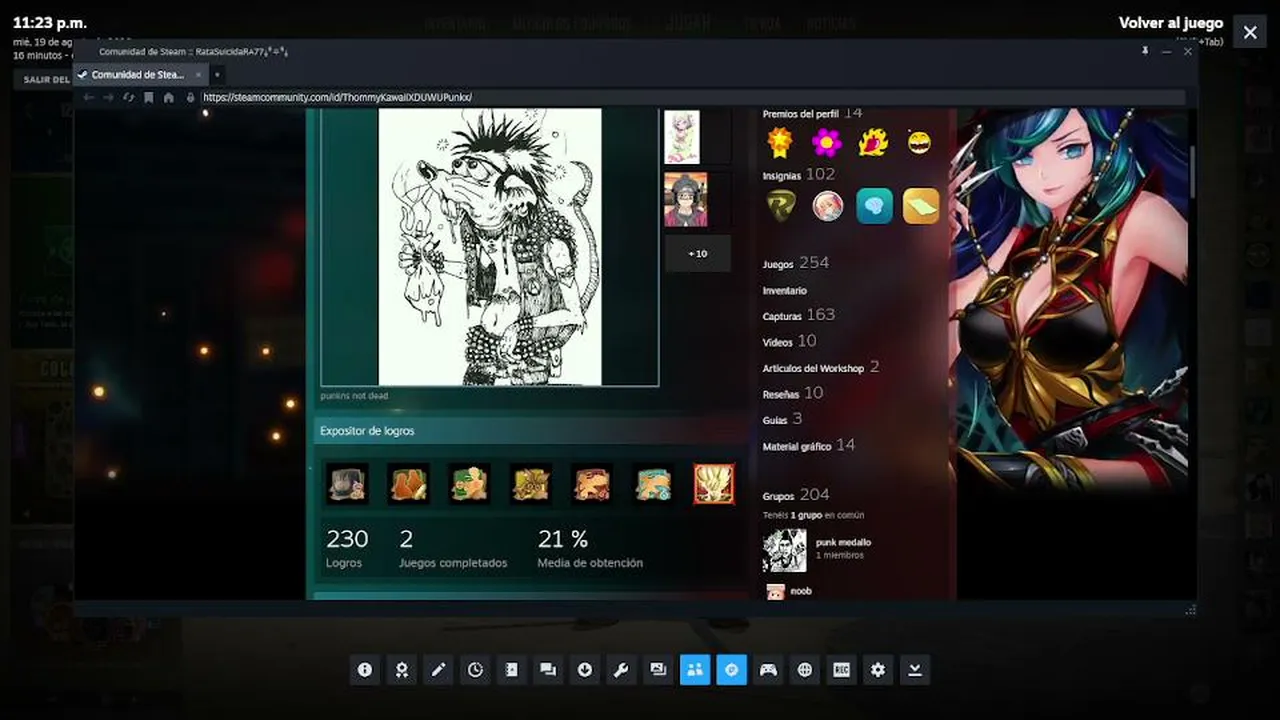Close overlay with the X button
Image resolution: width=1280 pixels, height=720 pixels.
[x=1250, y=32]
